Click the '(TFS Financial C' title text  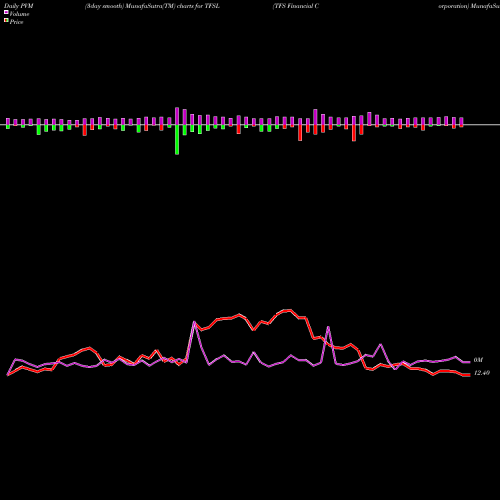pyautogui.click(x=296, y=6)
